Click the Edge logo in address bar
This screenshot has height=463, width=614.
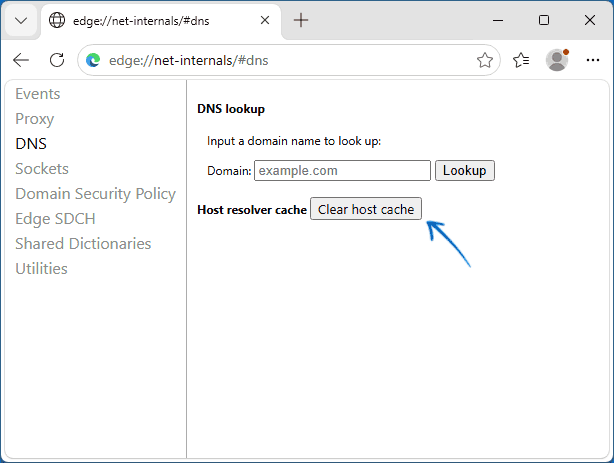(x=93, y=60)
